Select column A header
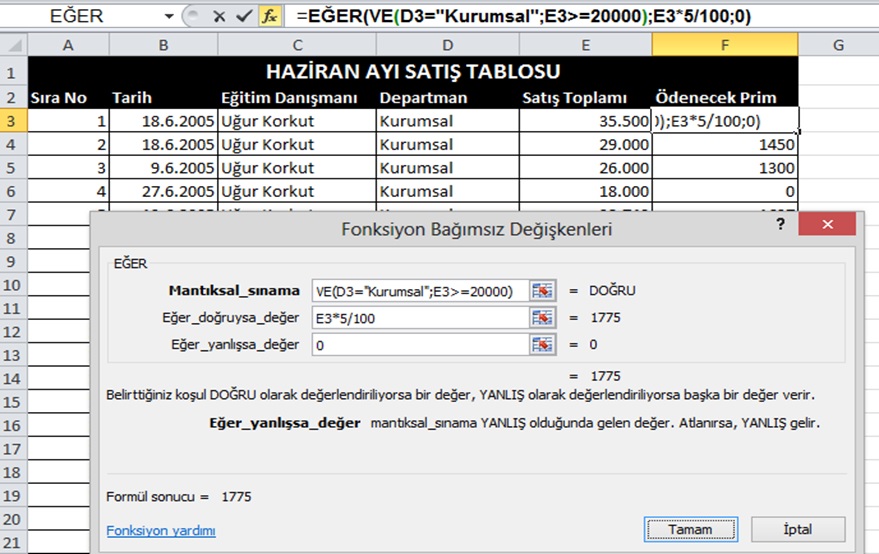879x554 pixels. [68, 45]
